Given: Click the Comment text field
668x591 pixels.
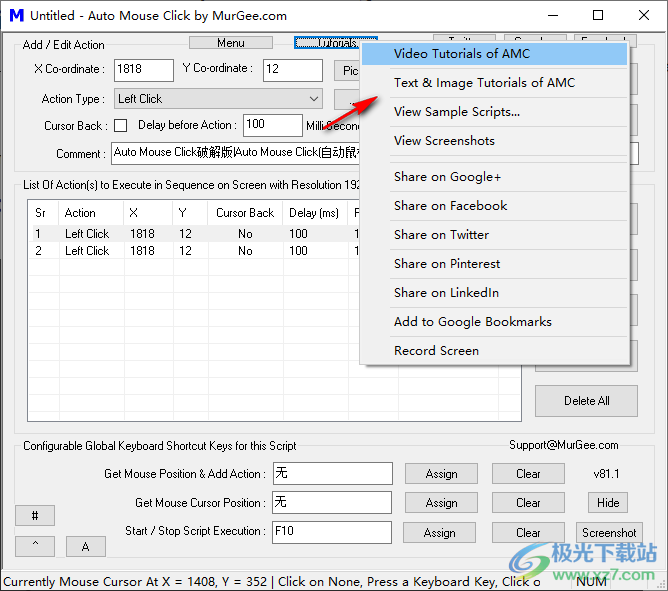Looking at the screenshot, I should point(236,153).
